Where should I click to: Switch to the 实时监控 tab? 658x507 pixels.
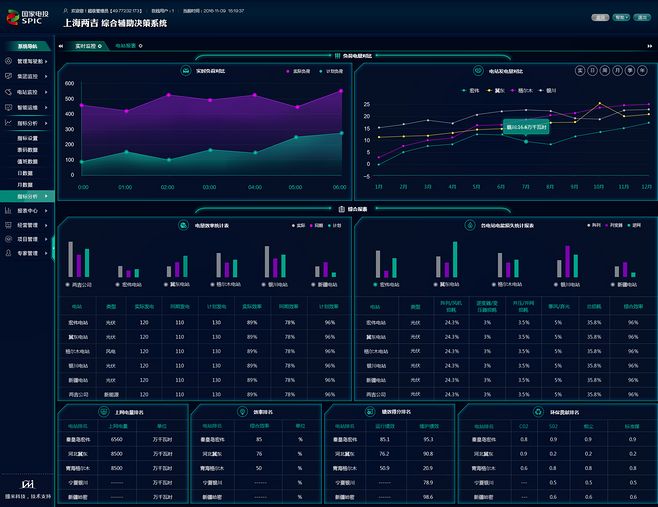pyautogui.click(x=86, y=46)
